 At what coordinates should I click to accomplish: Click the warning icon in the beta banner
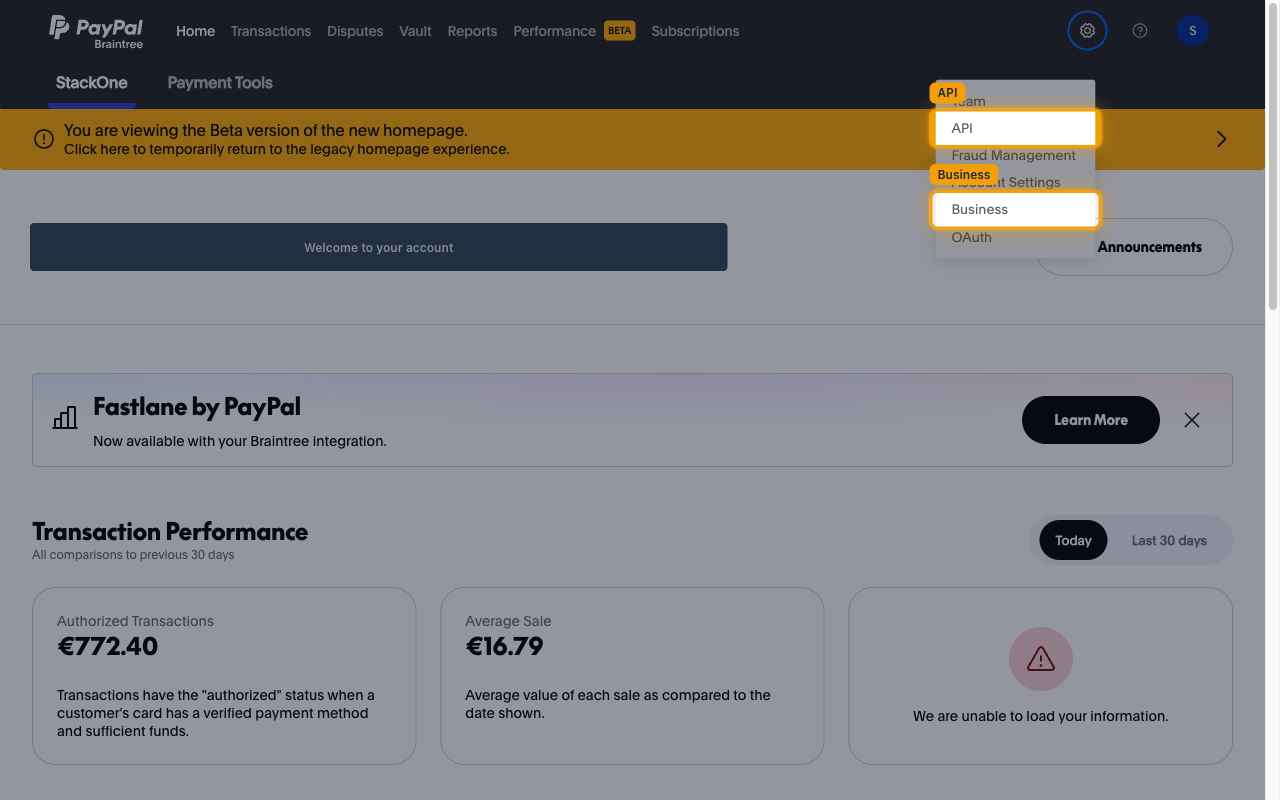click(44, 139)
